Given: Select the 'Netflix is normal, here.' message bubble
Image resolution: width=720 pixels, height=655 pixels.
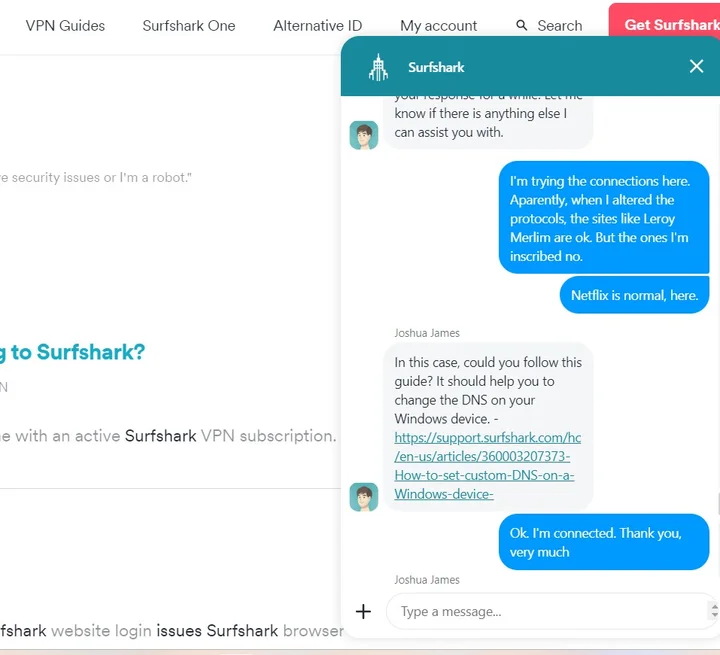Looking at the screenshot, I should point(634,295).
